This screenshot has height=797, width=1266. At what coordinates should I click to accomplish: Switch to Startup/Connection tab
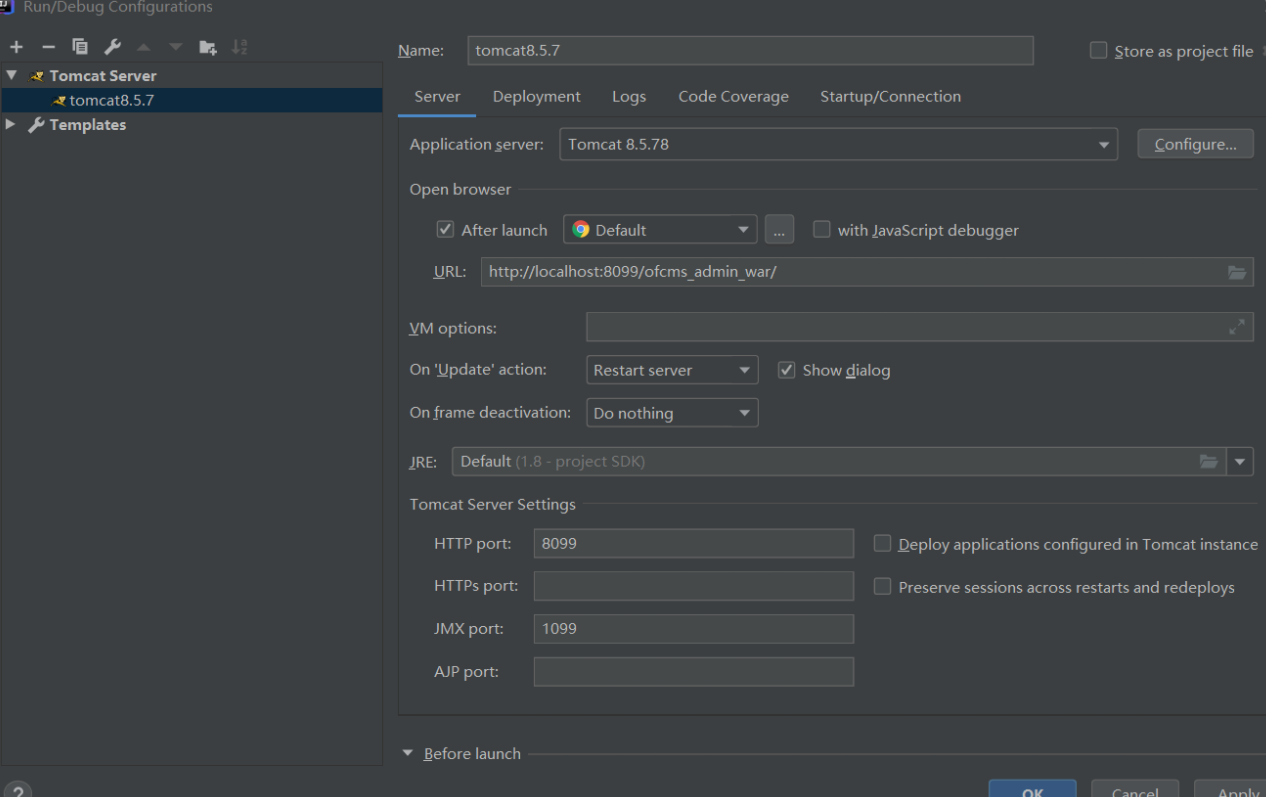coord(890,97)
